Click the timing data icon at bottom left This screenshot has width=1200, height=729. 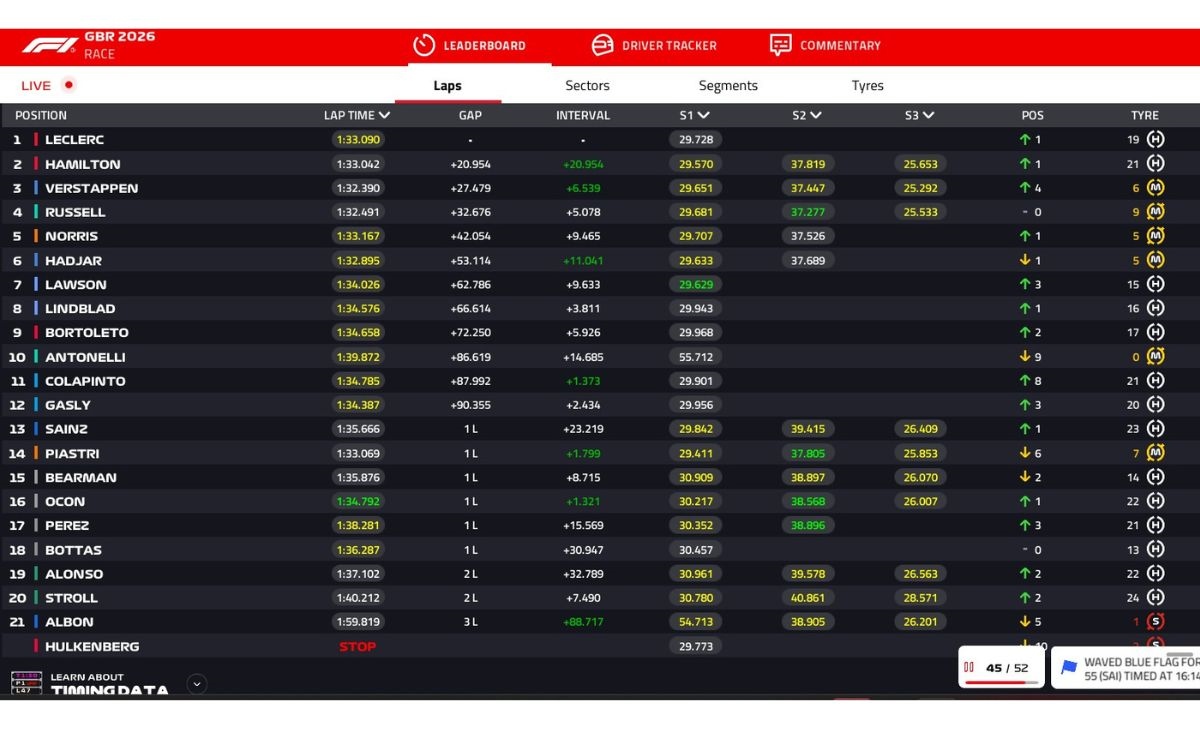pyautogui.click(x=26, y=683)
